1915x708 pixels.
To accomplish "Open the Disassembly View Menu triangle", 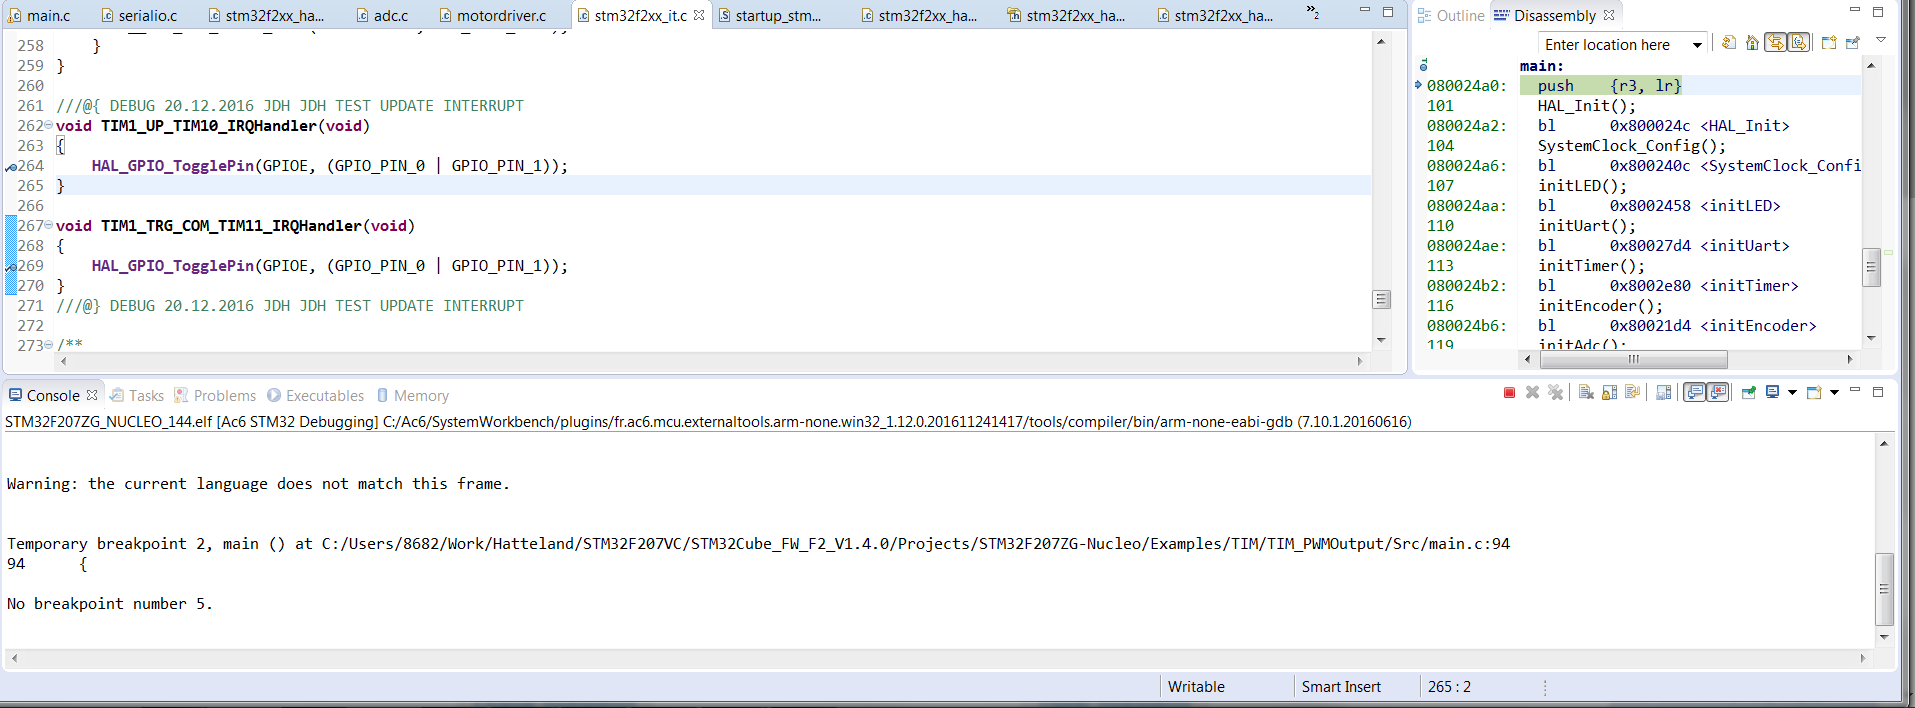I will tap(1881, 41).
